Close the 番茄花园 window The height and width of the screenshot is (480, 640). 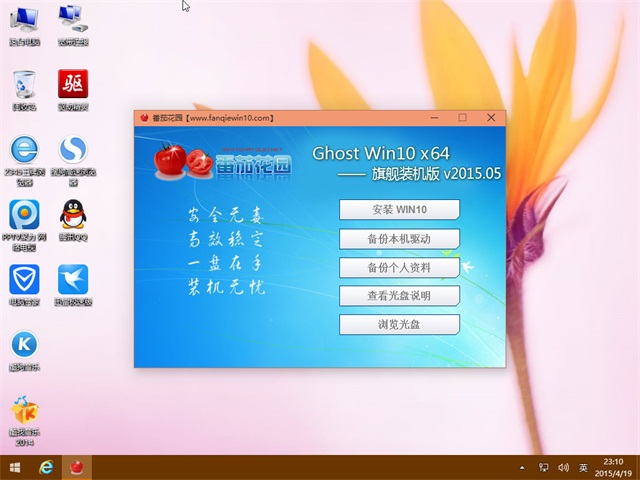(x=491, y=118)
